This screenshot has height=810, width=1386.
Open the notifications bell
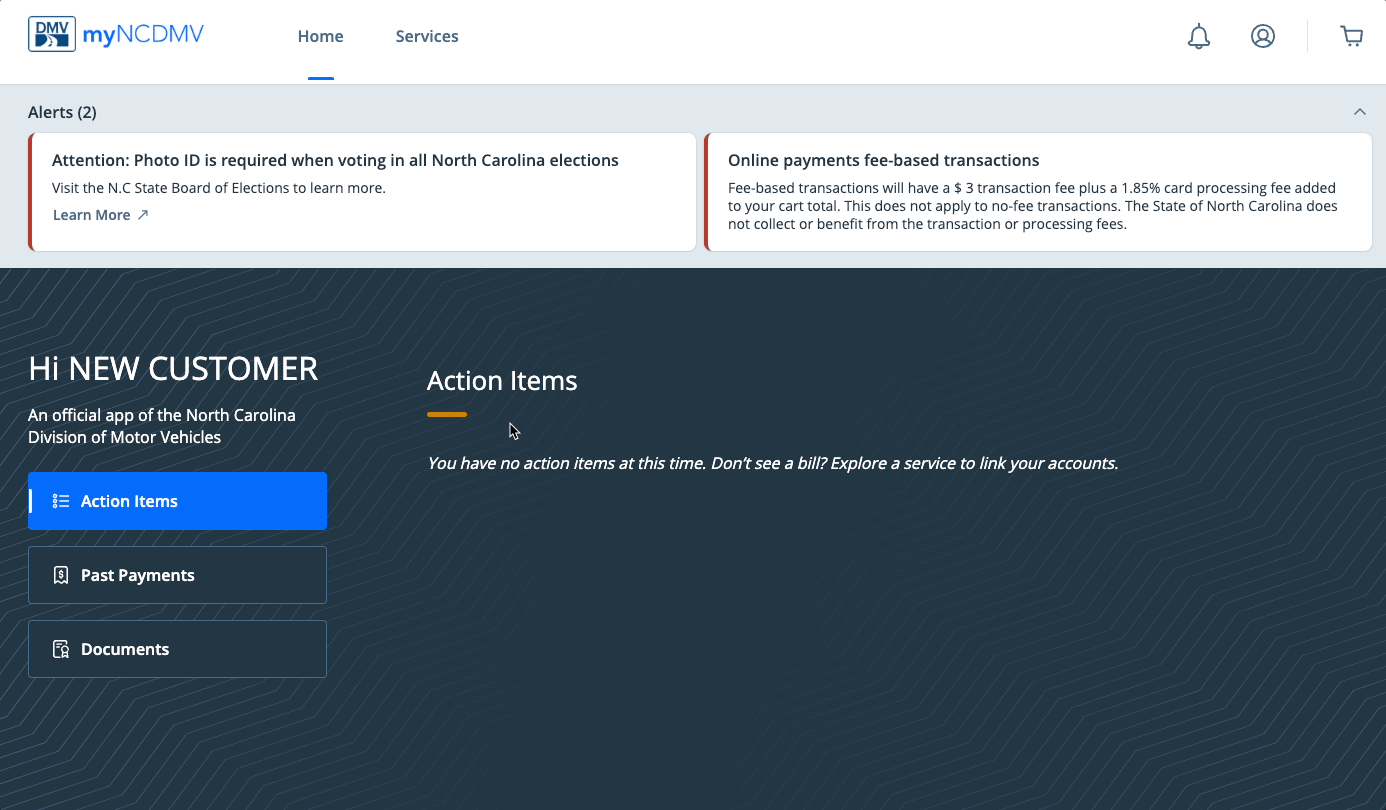tap(1198, 37)
